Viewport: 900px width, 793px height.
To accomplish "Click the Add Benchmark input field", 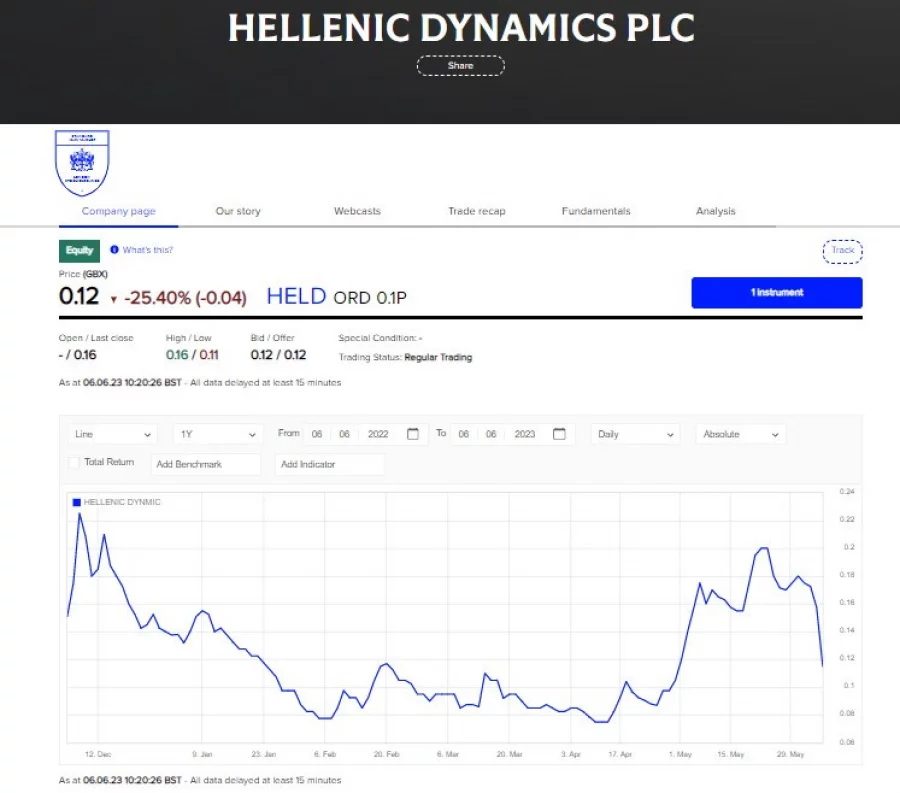I will [205, 463].
